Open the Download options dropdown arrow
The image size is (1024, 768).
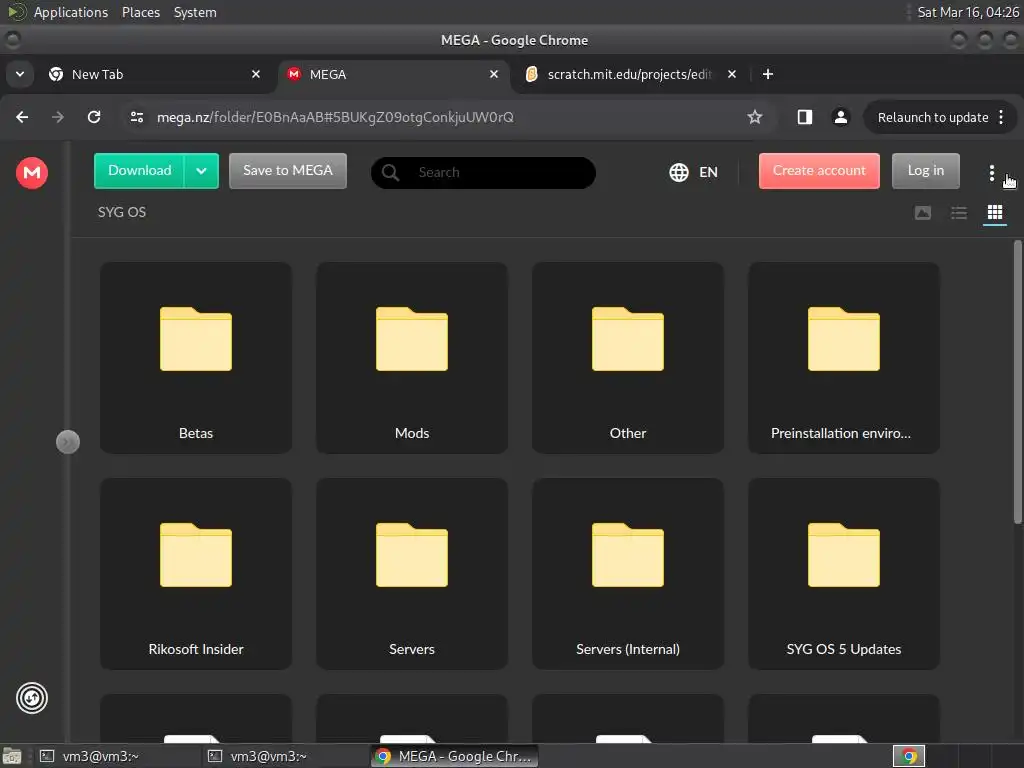(x=201, y=171)
